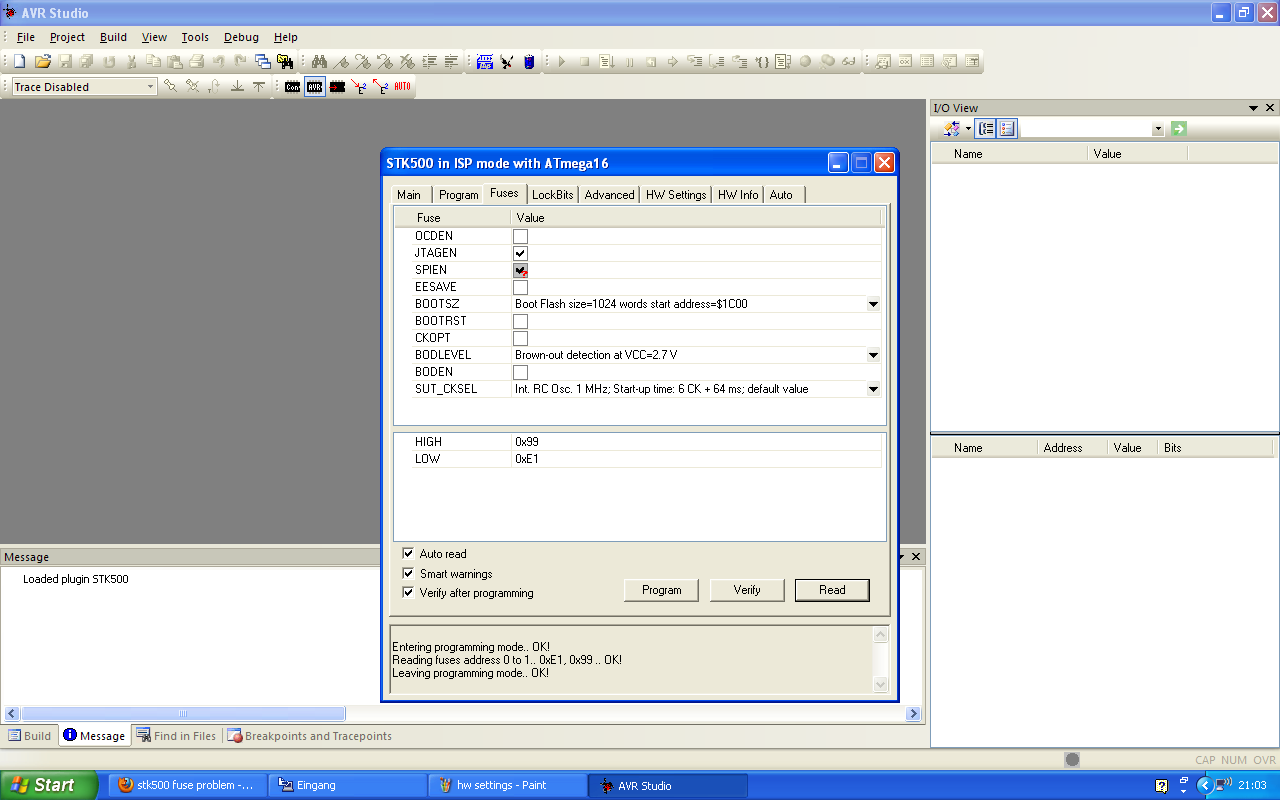1280x800 pixels.
Task: Open the HW Settings tab
Action: [676, 195]
